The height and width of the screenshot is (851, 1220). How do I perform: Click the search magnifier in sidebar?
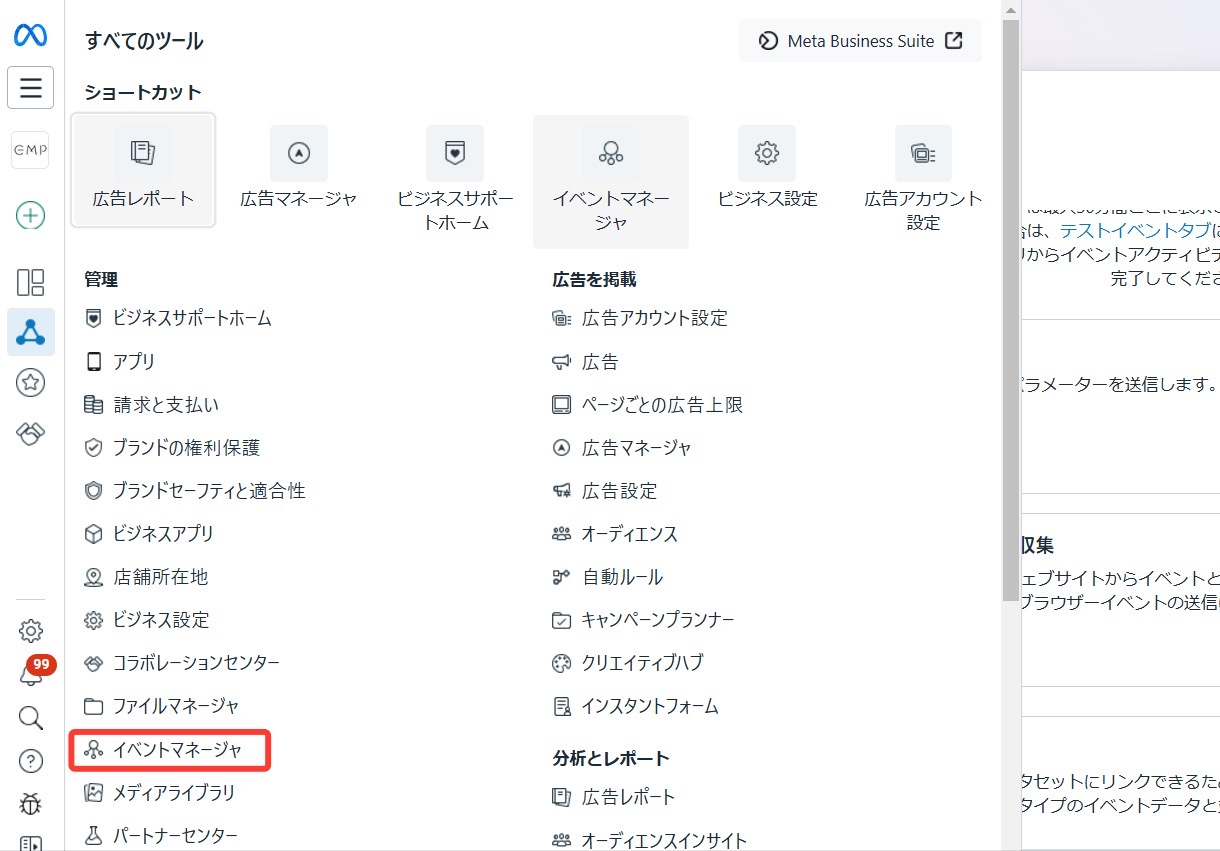(x=31, y=718)
